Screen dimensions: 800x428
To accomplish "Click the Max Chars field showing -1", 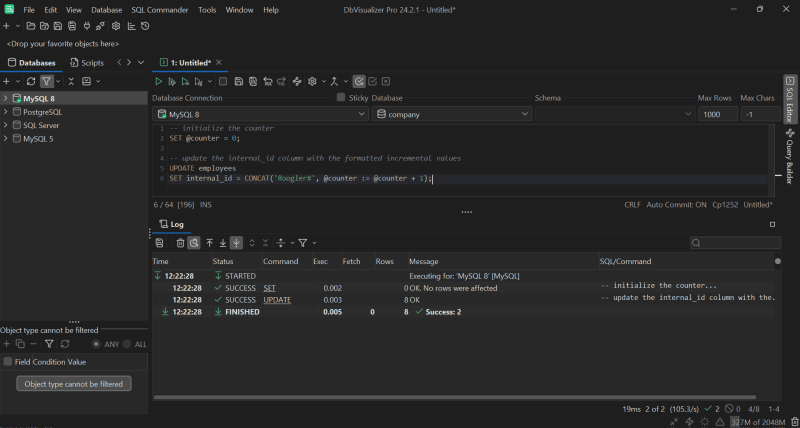I will click(761, 114).
